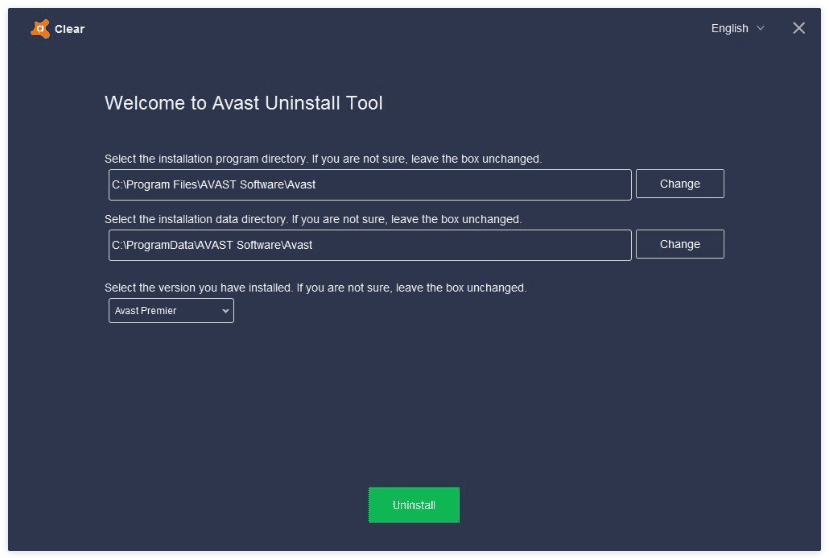Click the green Uninstall button
Screen dimensions: 829x558
[x=414, y=505]
